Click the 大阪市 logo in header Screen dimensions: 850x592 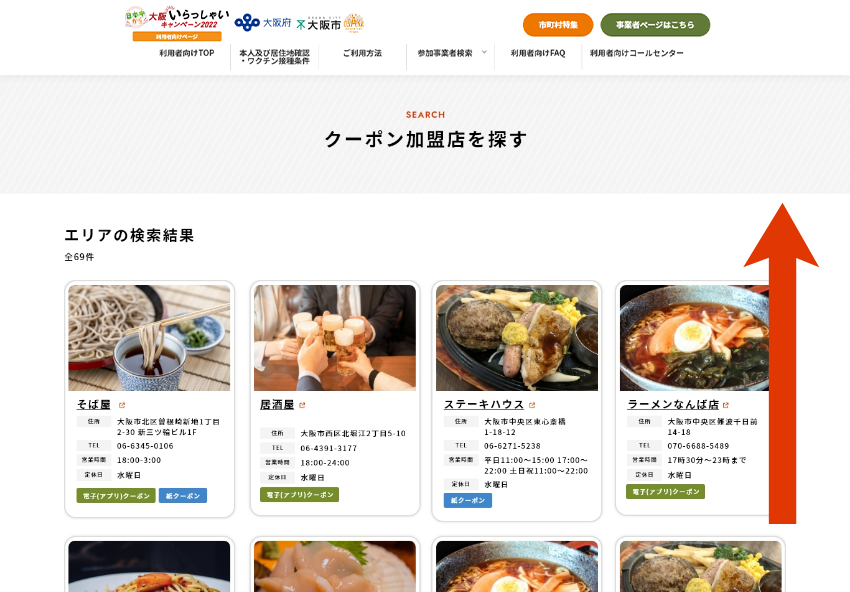319,24
